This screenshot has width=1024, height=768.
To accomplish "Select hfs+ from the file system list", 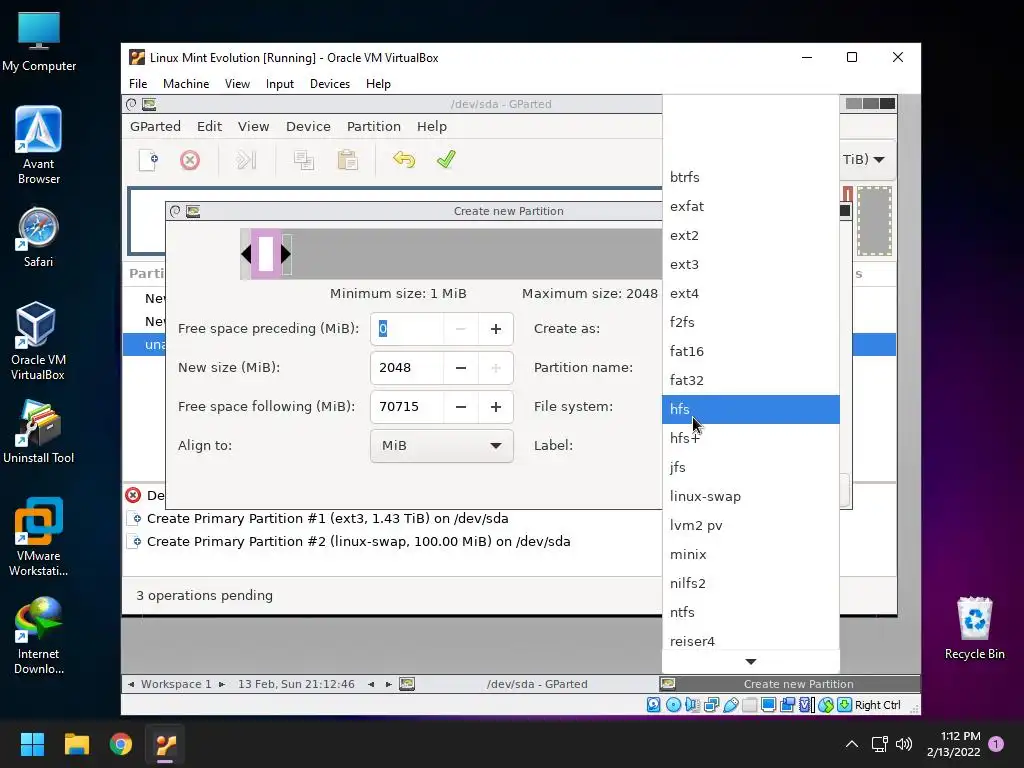I will (x=750, y=438).
